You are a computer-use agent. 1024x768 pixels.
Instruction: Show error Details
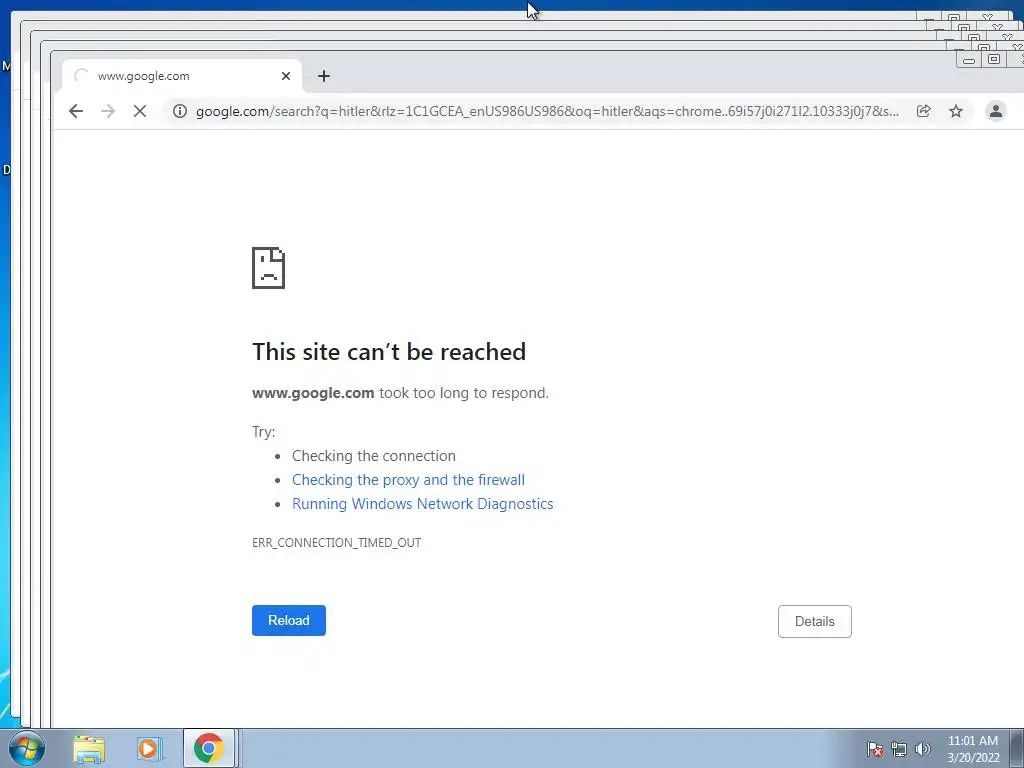814,621
